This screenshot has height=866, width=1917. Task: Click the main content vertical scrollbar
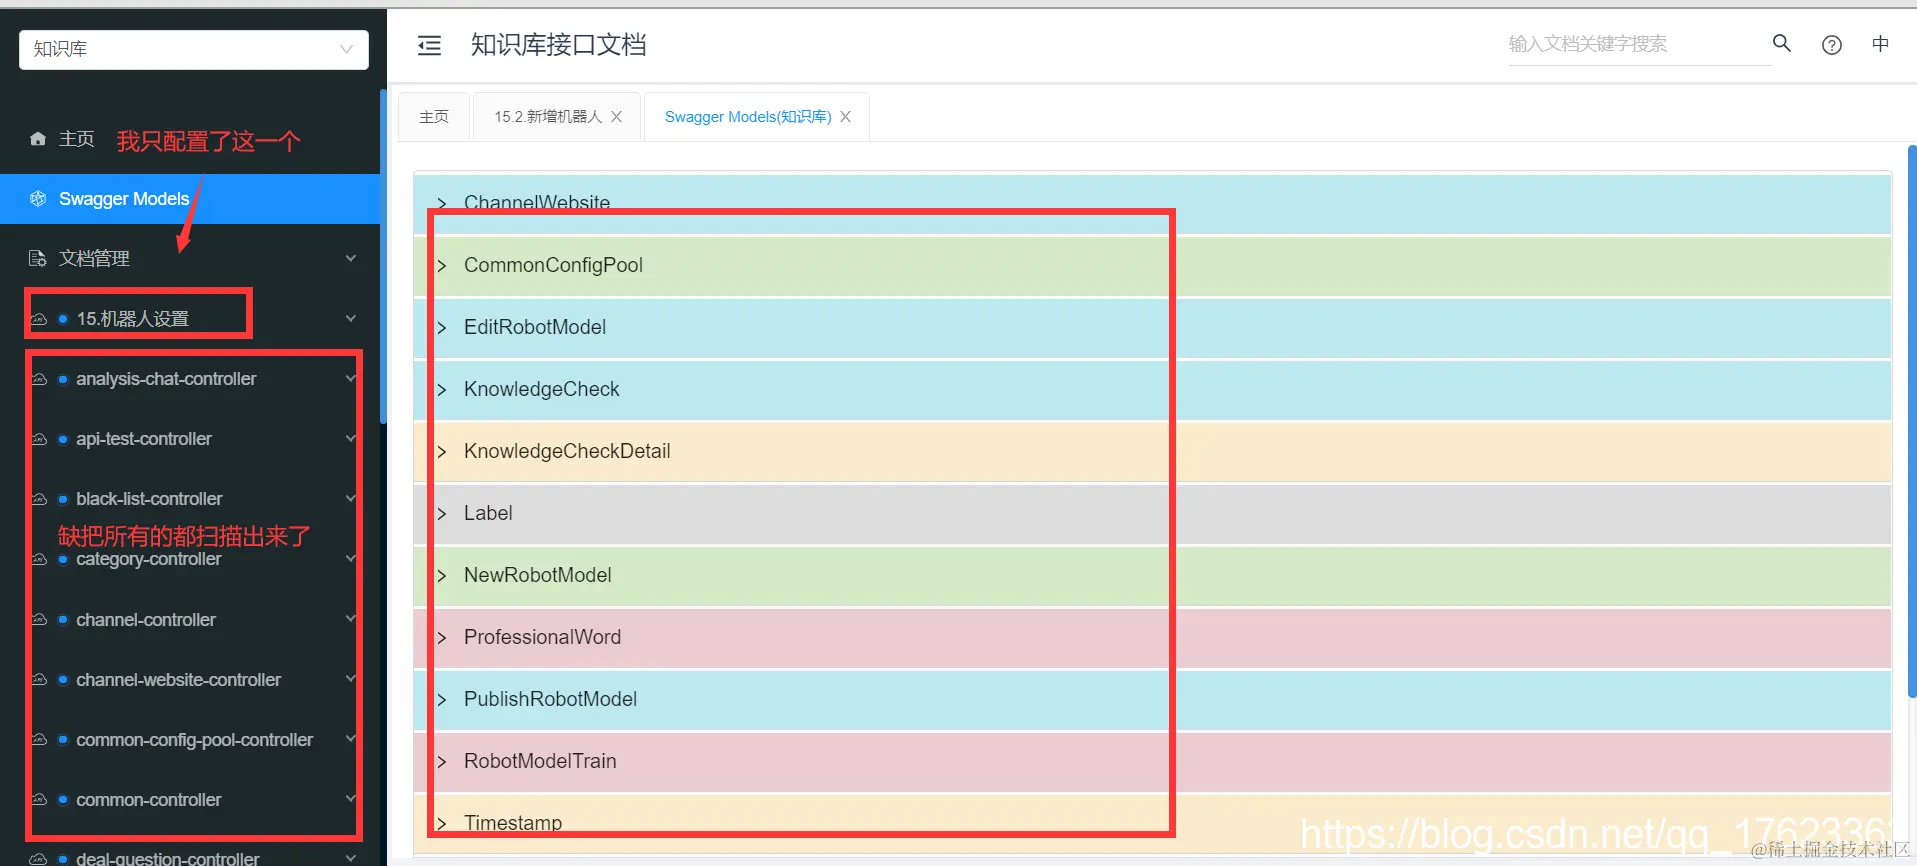click(1912, 420)
